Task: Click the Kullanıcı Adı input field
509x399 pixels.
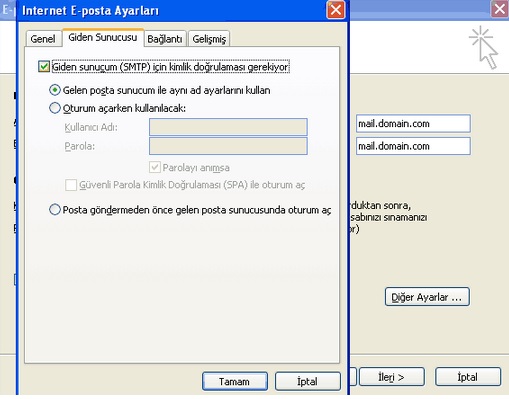Action: (228, 127)
